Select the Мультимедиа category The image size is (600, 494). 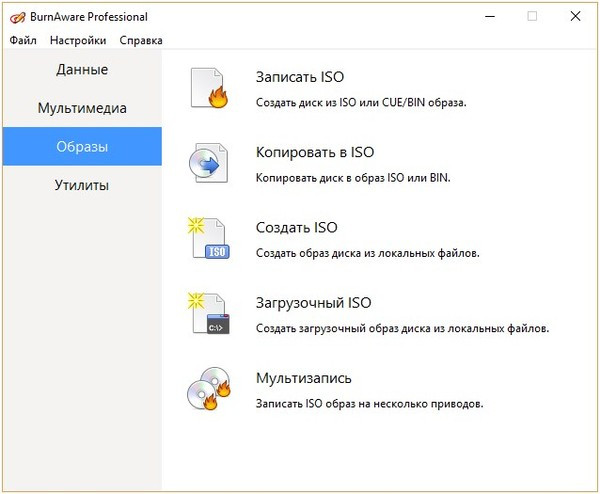(x=81, y=108)
